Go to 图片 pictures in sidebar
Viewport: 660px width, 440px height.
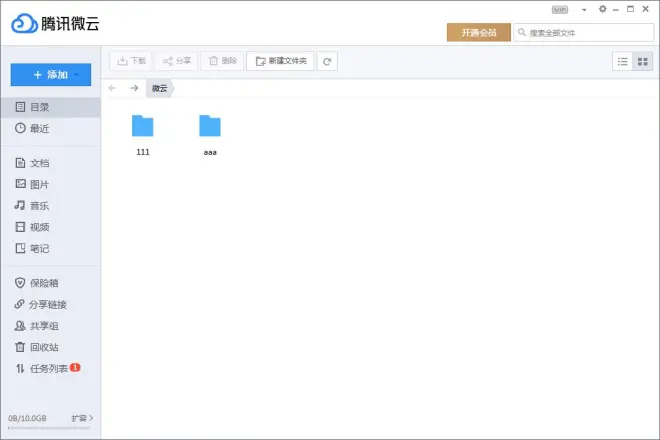click(39, 184)
